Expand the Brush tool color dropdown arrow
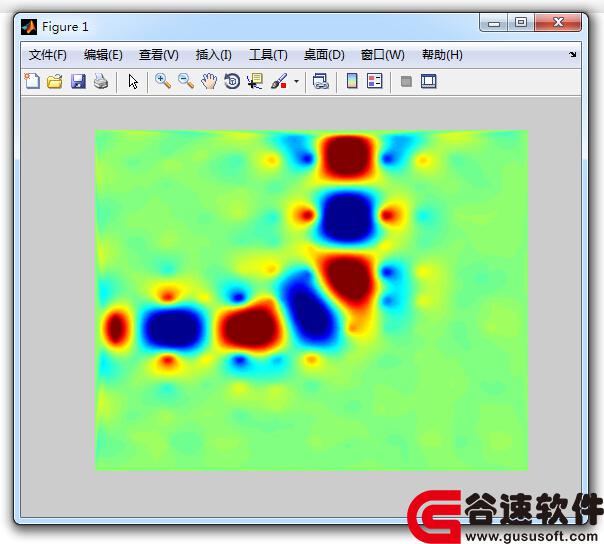Image resolution: width=604 pixels, height=544 pixels. coord(296,81)
